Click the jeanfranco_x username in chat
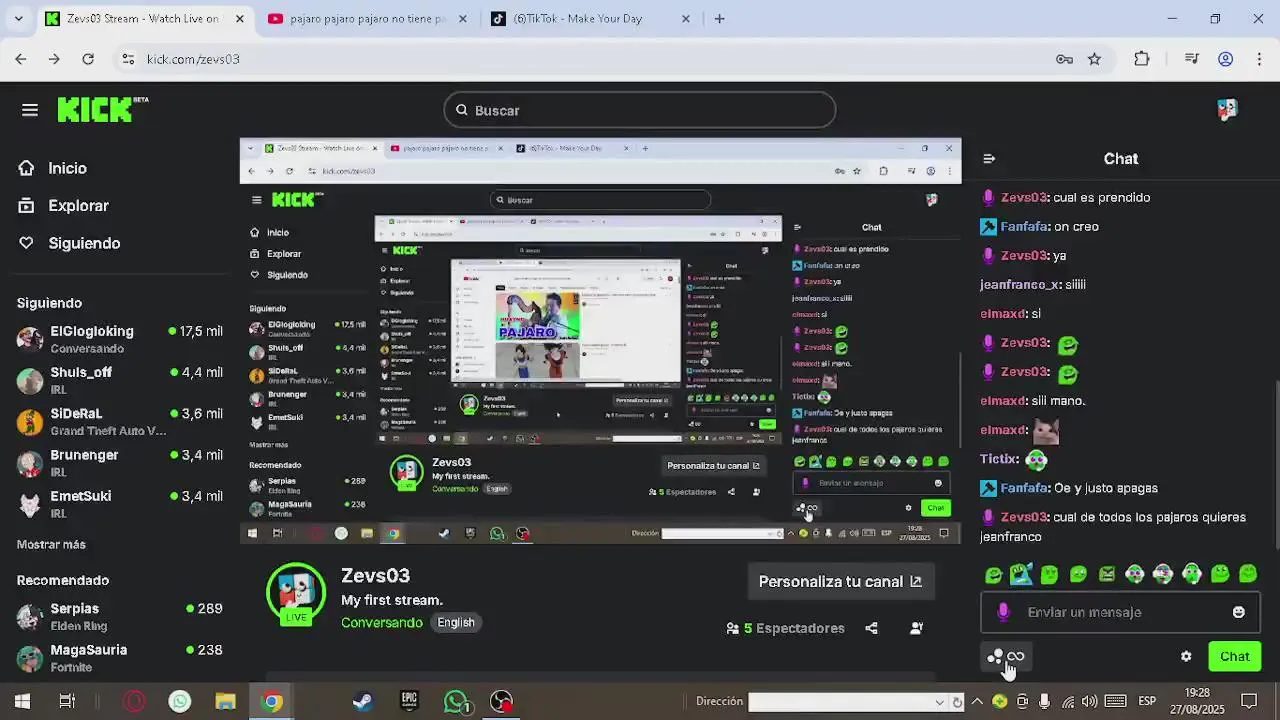 pyautogui.click(x=1020, y=284)
